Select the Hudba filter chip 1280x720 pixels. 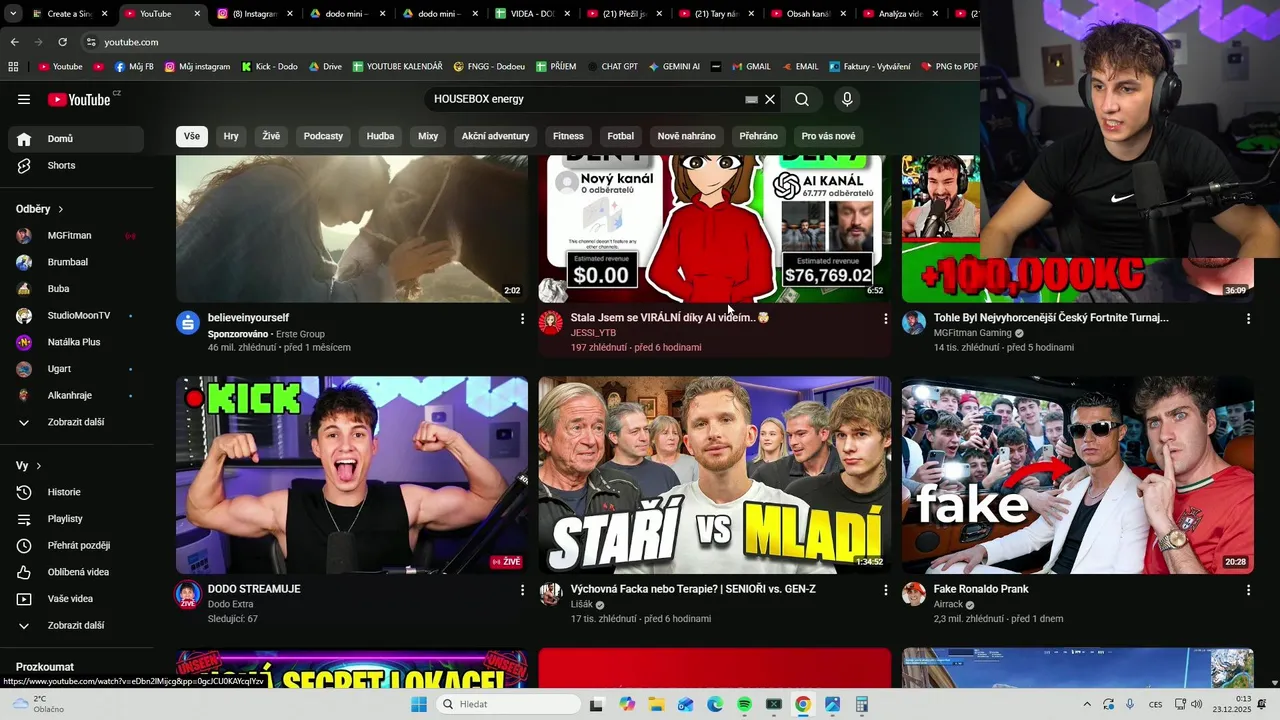point(380,136)
